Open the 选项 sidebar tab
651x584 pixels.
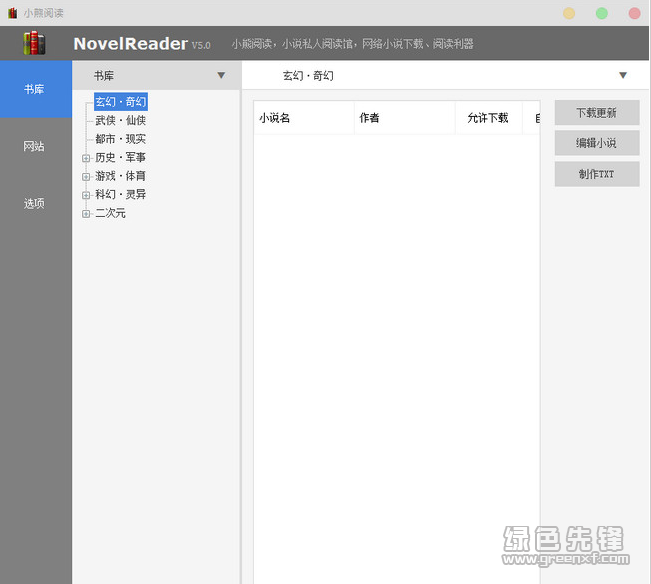coord(36,203)
